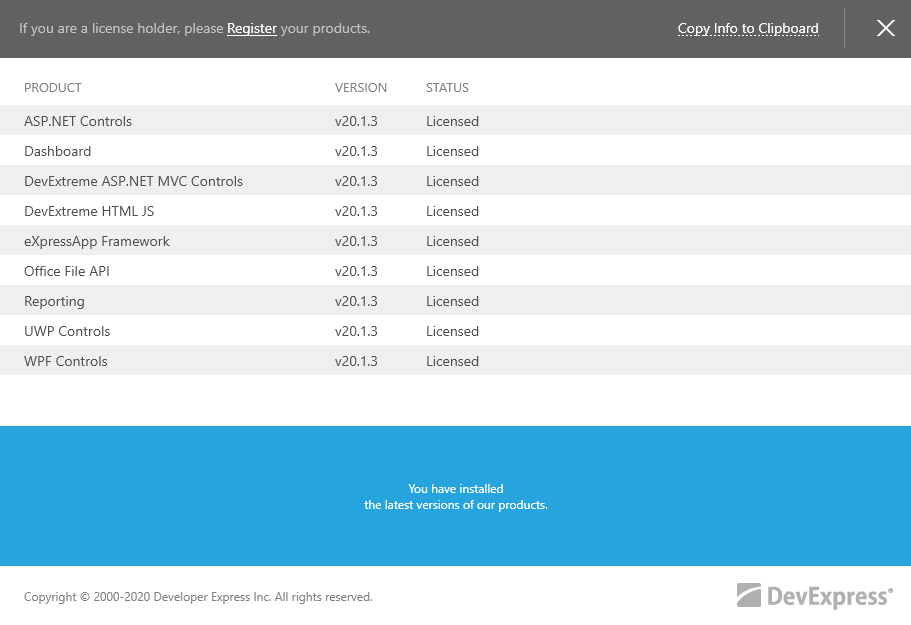This screenshot has height=625, width=911.
Task: Click the PRODUCT column header
Action: (52, 88)
